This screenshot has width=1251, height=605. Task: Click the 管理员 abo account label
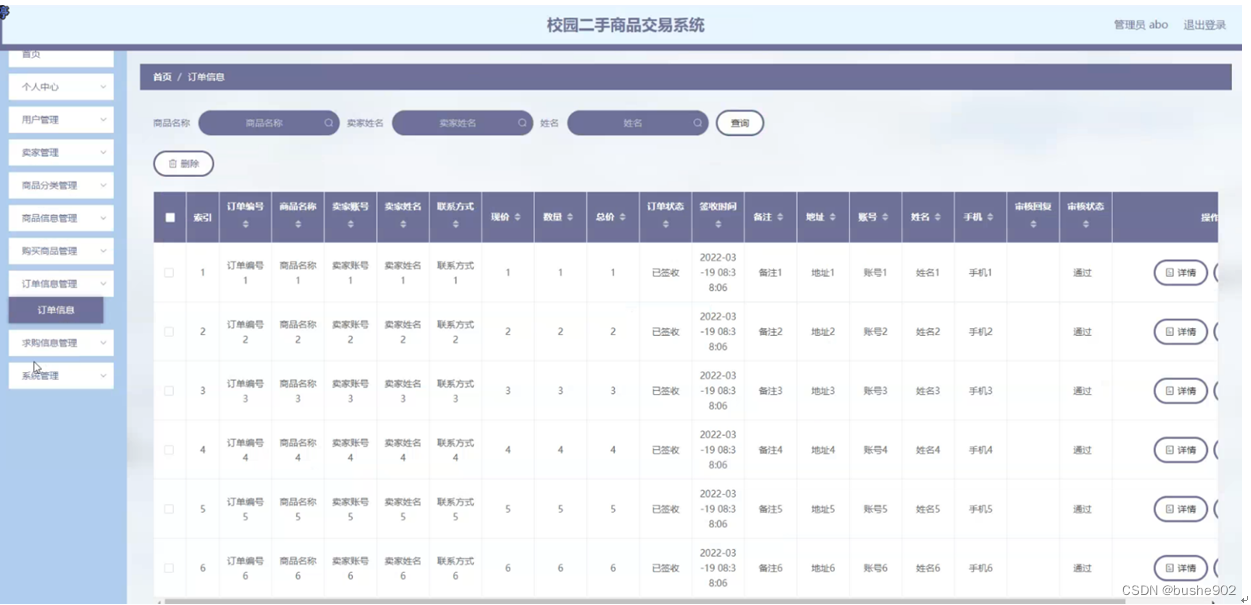[1141, 25]
